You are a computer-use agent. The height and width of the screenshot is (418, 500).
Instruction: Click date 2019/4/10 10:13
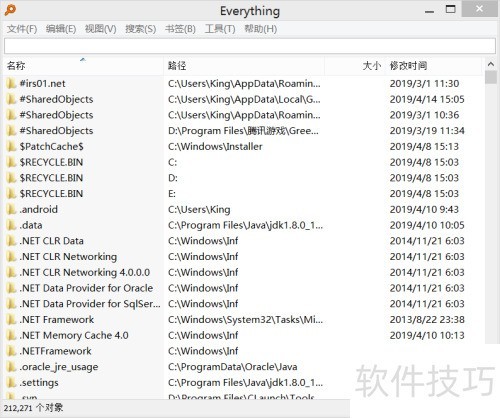(x=427, y=335)
